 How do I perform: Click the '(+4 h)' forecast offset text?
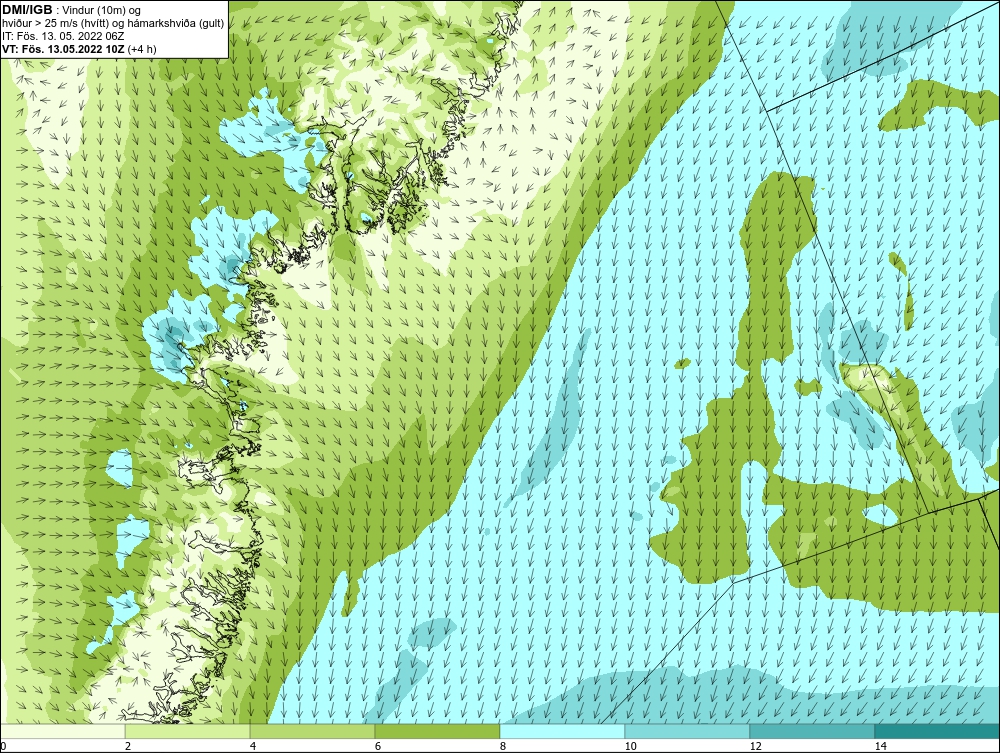pyautogui.click(x=142, y=48)
